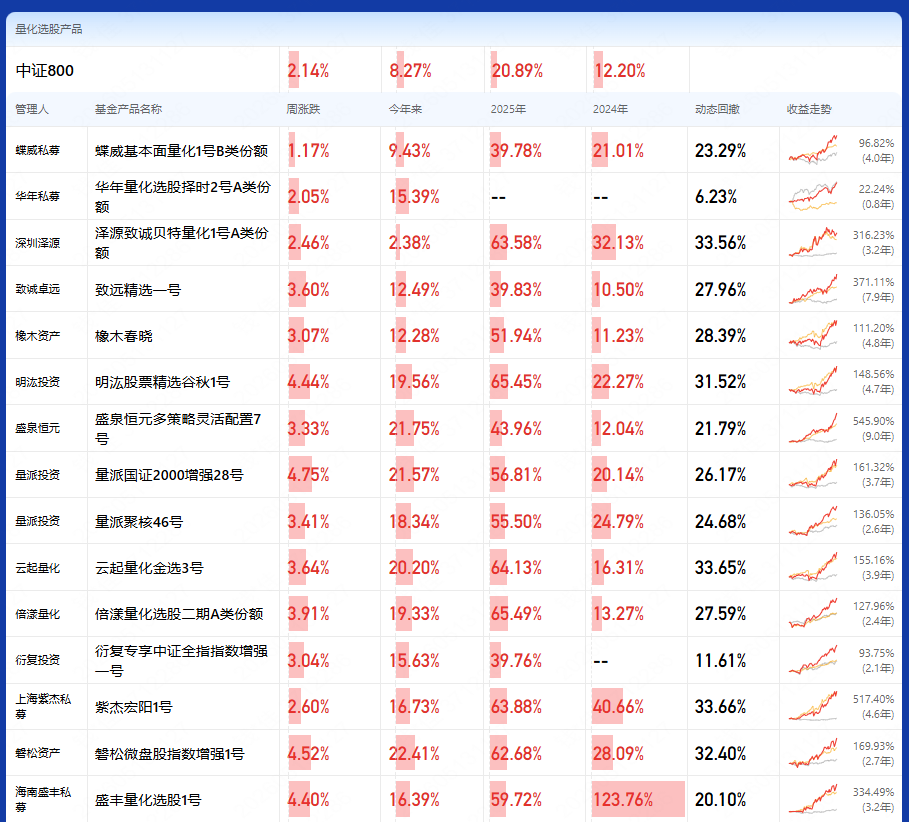The width and height of the screenshot is (909, 822).
Task: Open fund 磐松微盘股指数增强1号
Action: pyautogui.click(x=170, y=754)
